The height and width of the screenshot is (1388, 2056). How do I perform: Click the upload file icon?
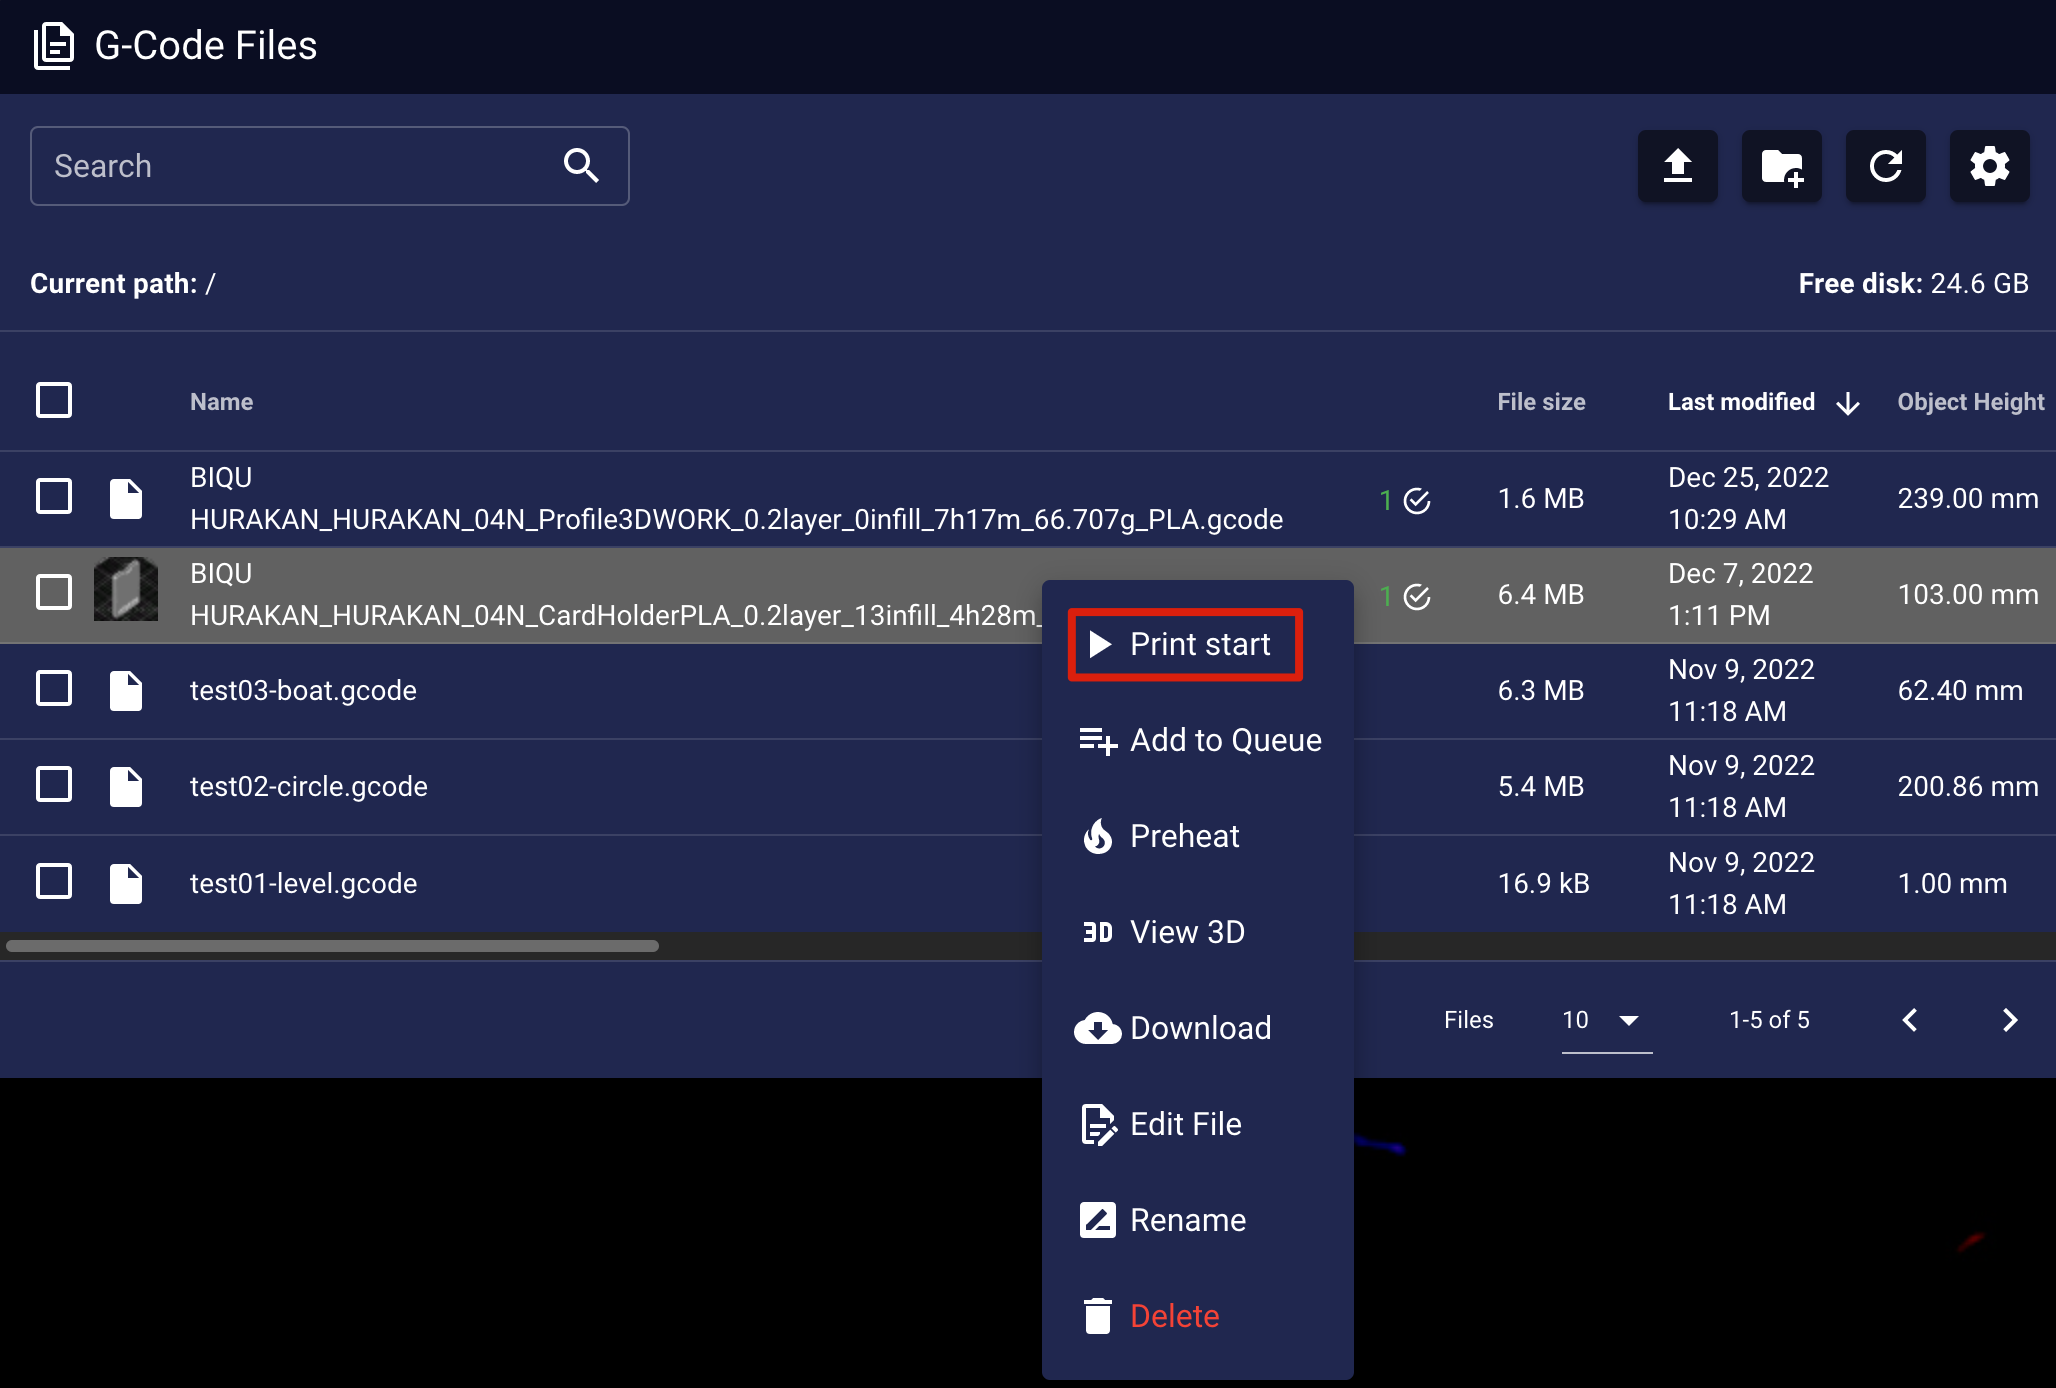1677,166
